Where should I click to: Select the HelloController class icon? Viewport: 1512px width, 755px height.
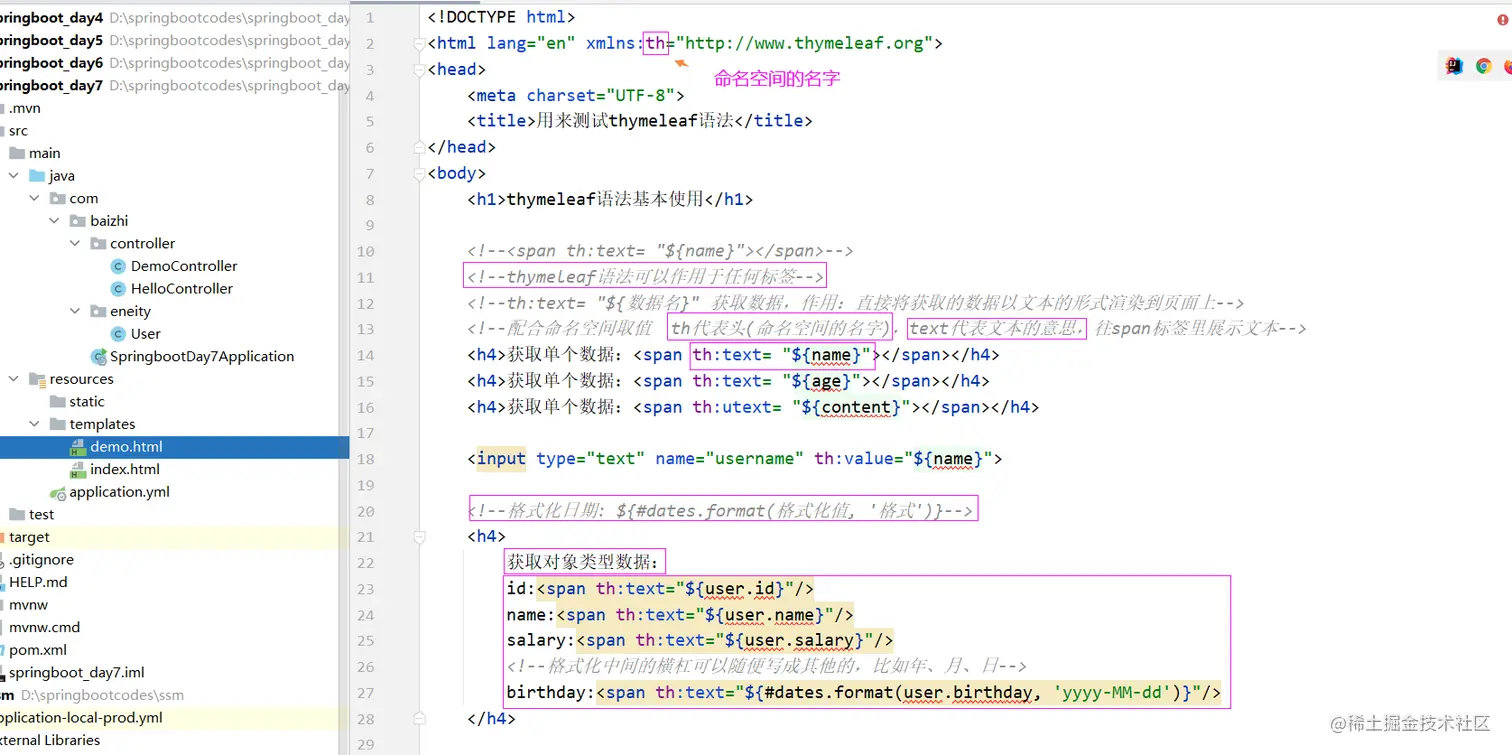(x=118, y=289)
